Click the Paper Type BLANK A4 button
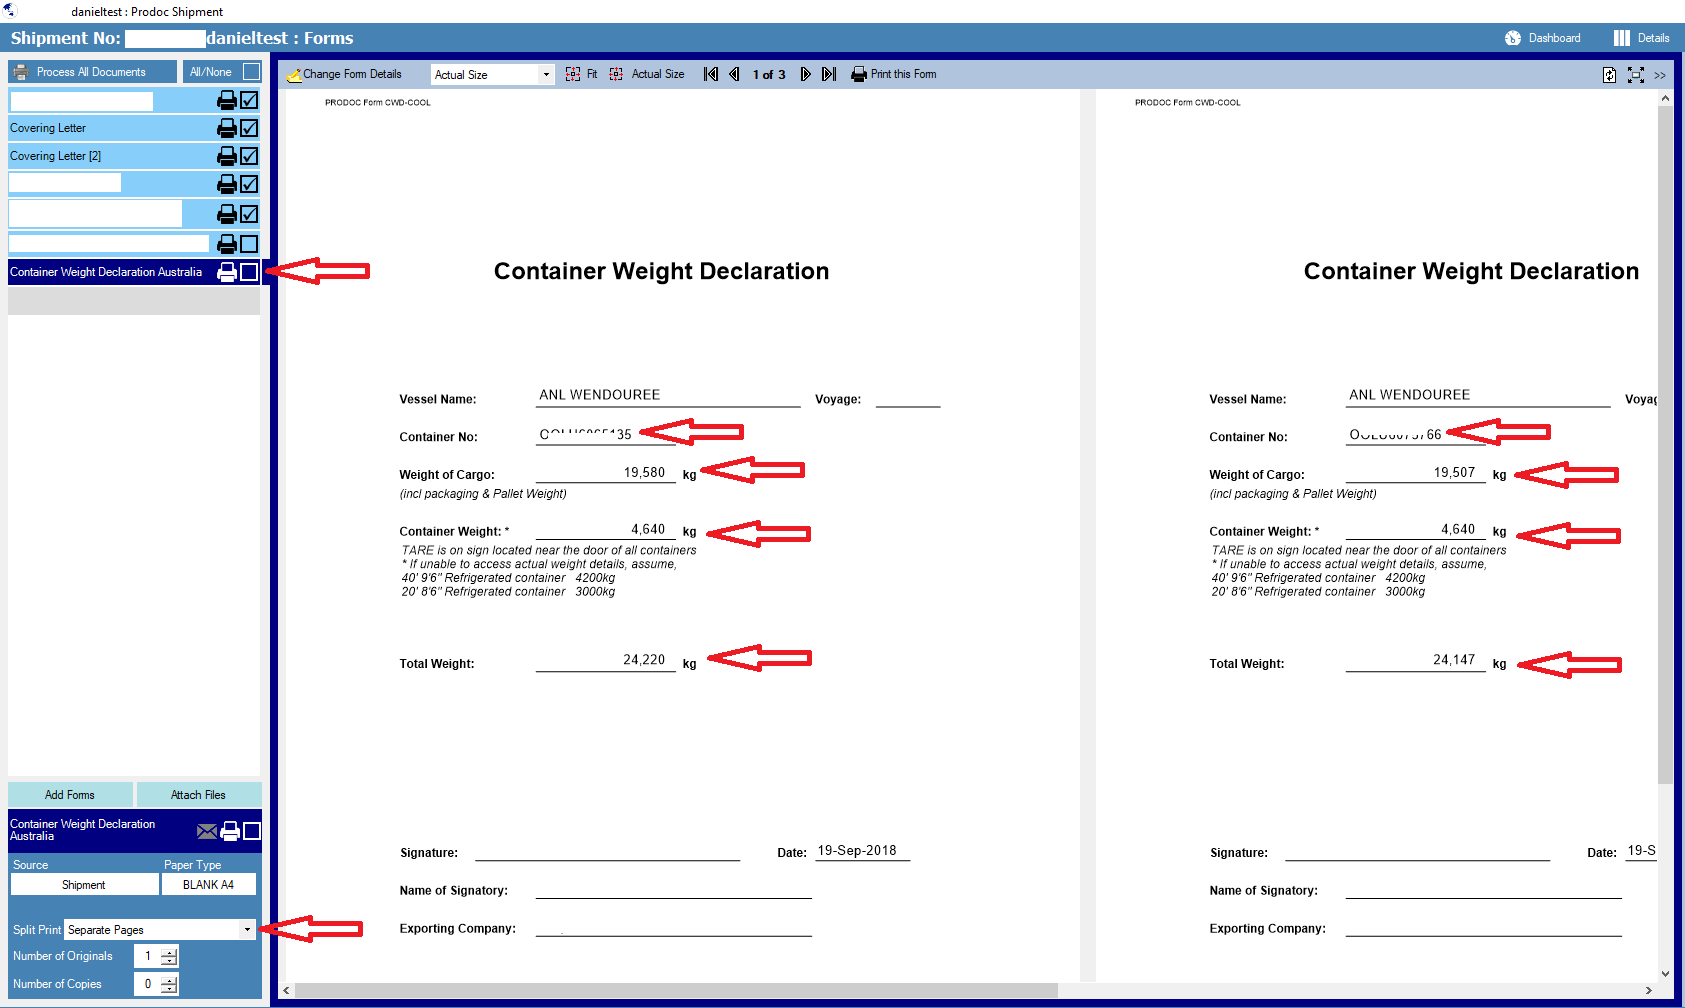Viewport: 1685px width, 1008px height. tap(208, 885)
